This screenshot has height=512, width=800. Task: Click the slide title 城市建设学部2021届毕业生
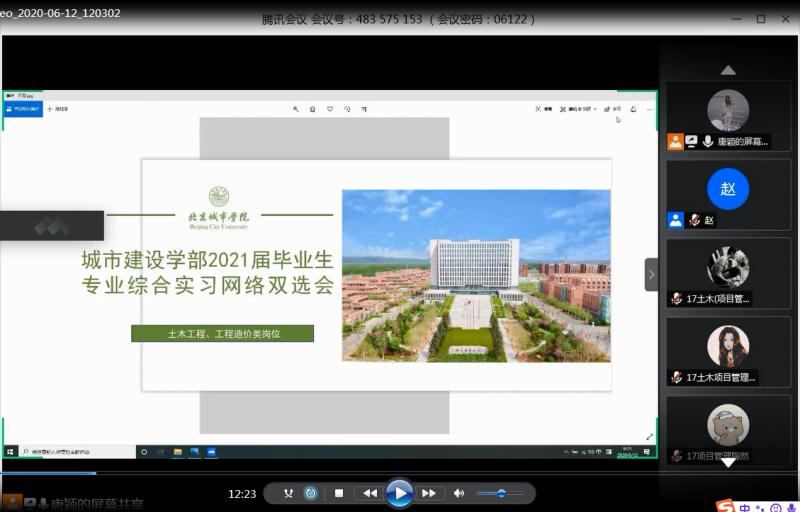207,260
